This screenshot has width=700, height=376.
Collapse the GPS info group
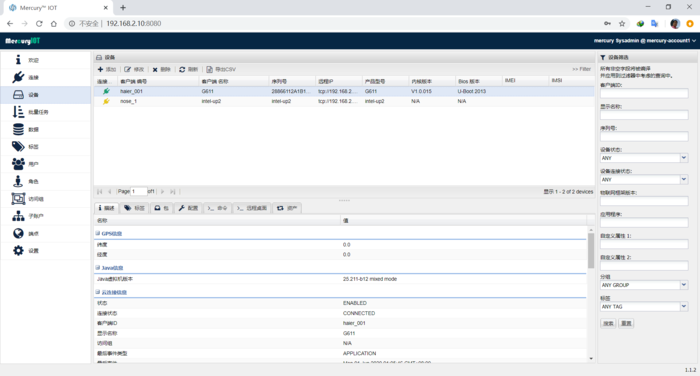pos(98,233)
